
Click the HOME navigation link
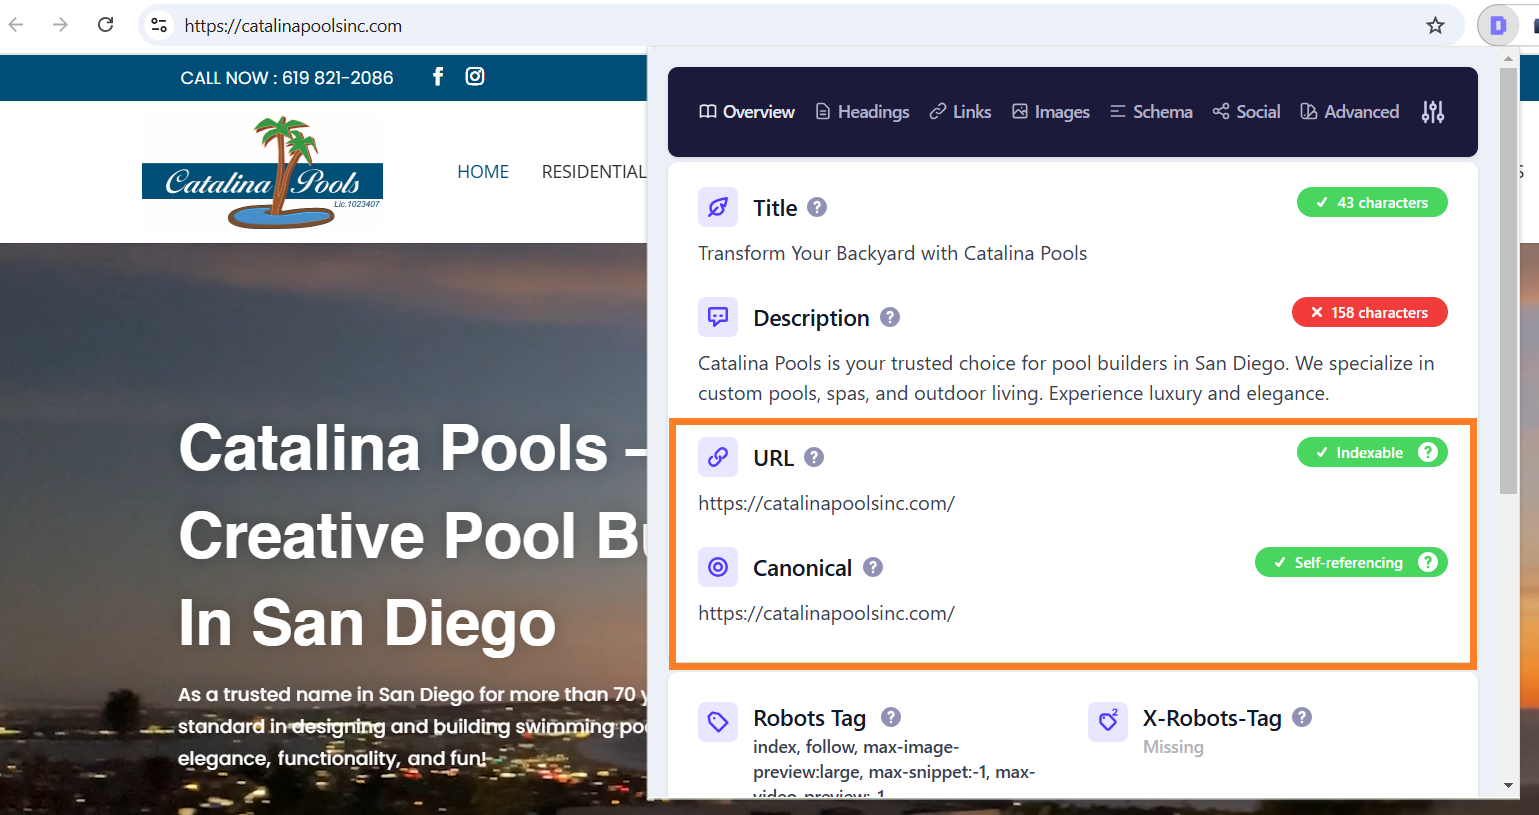(x=483, y=172)
